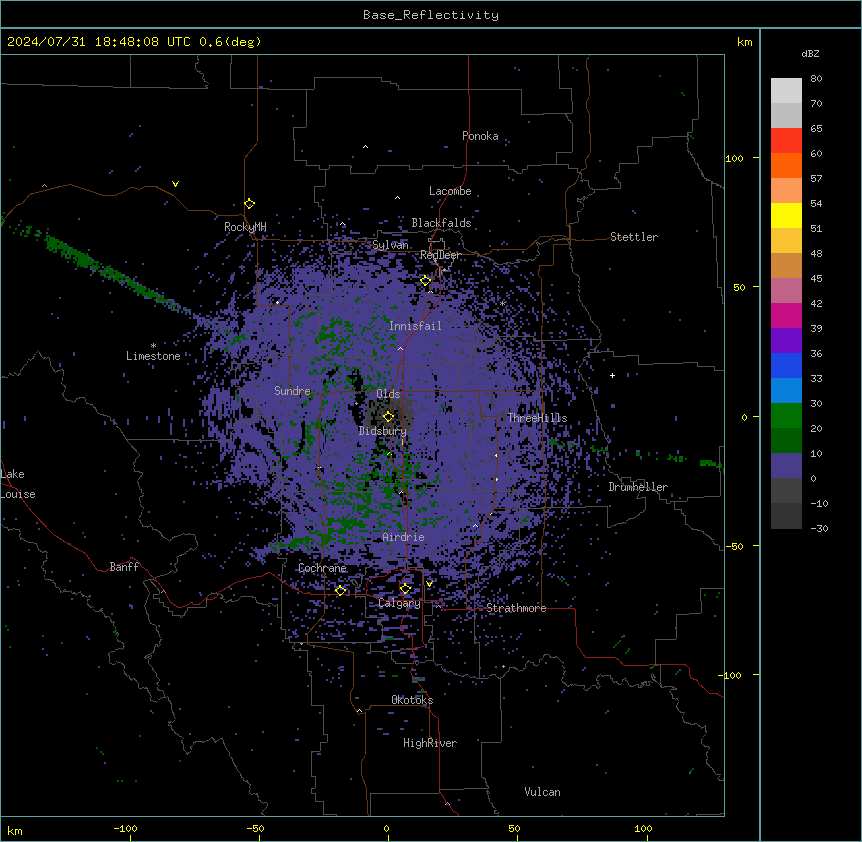The image size is (862, 842).
Task: Click the Limestone label
Action: coord(153,356)
